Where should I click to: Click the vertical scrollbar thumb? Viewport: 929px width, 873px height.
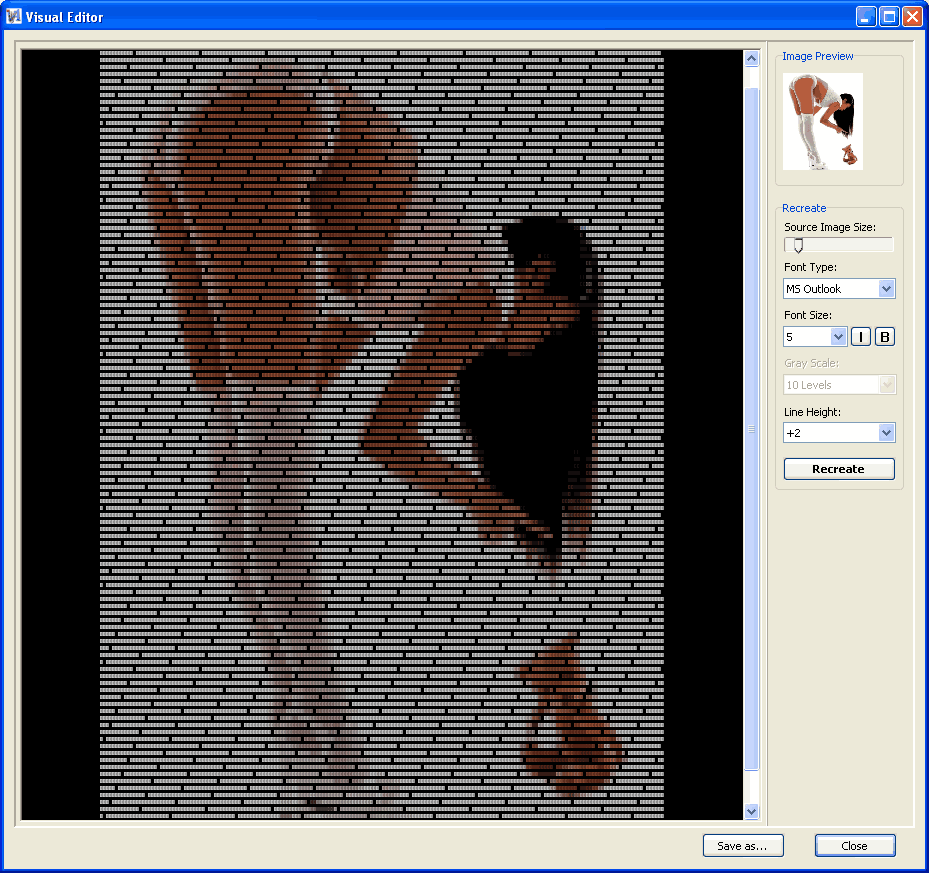point(751,429)
